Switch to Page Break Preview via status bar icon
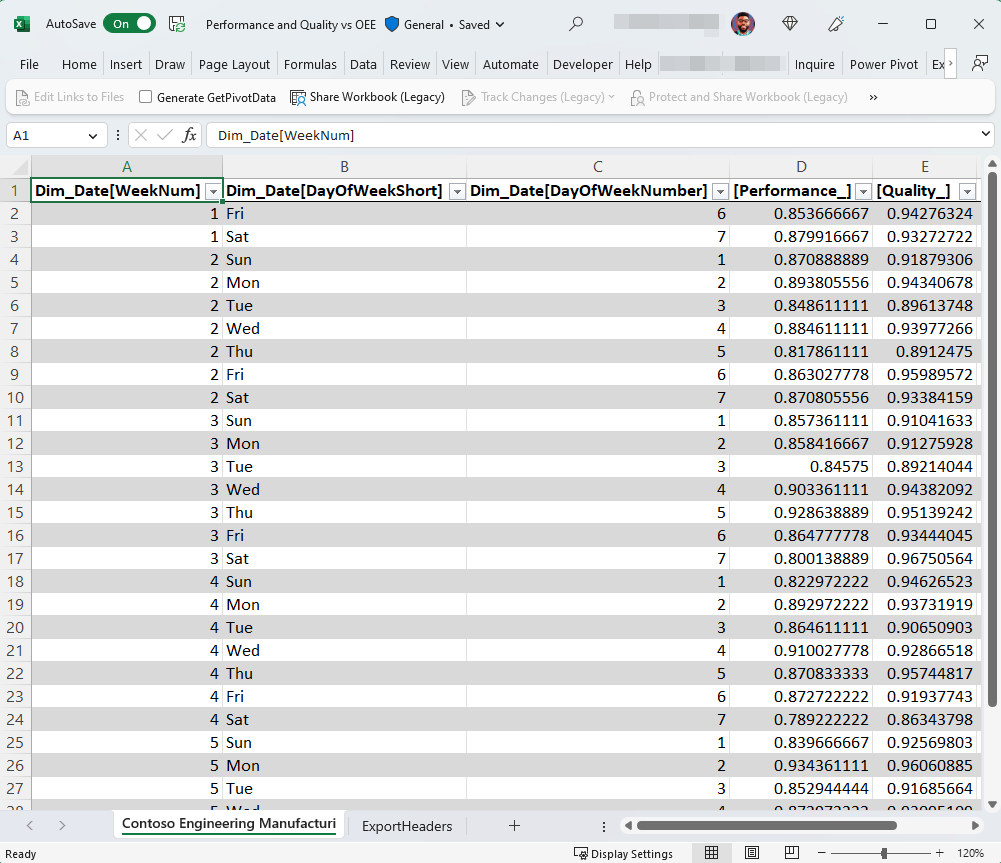This screenshot has width=1001, height=863. (x=791, y=853)
